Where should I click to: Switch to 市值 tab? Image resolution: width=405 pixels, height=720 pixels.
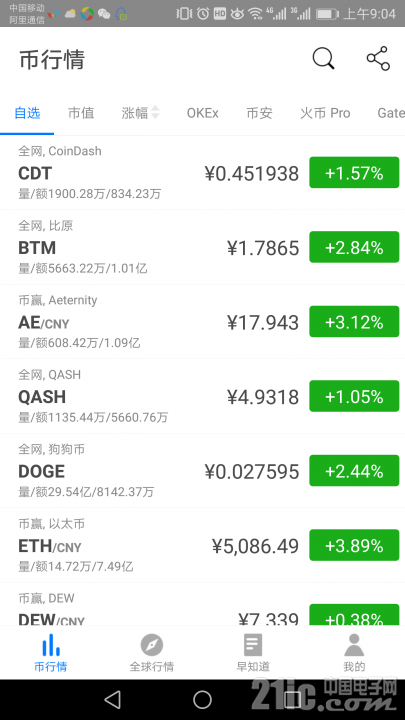[x=81, y=113]
